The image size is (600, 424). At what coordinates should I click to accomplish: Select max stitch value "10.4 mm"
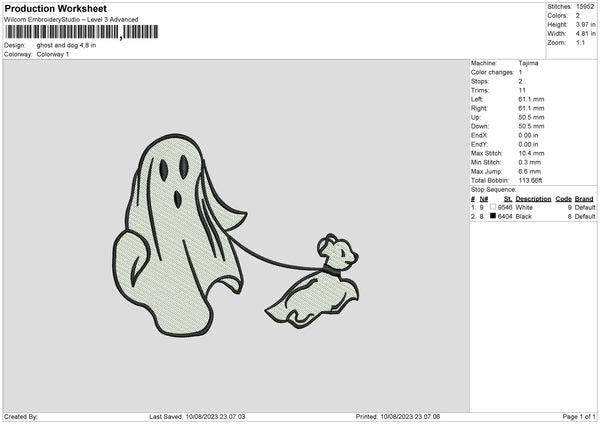pyautogui.click(x=531, y=153)
